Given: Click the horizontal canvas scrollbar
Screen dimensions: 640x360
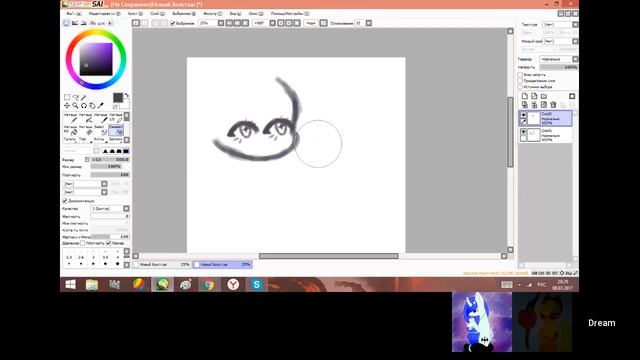Looking at the screenshot, I should point(329,256).
